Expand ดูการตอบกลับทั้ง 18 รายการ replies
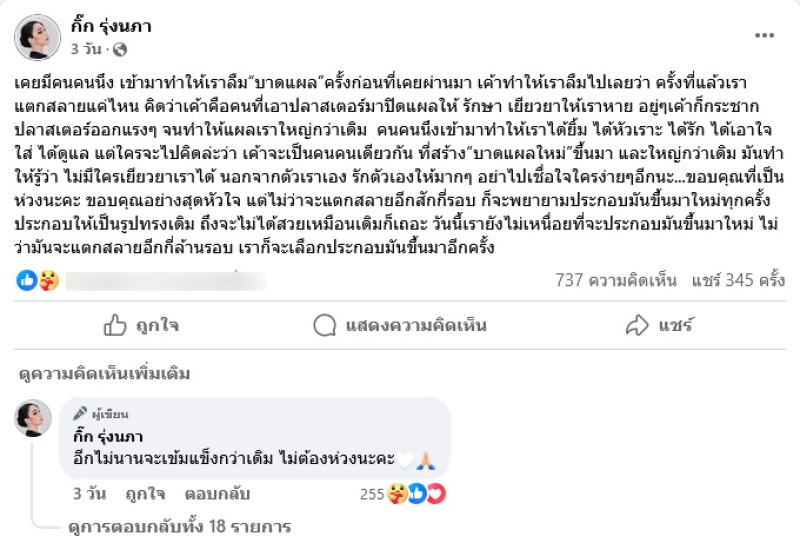Image resolution: width=800 pixels, height=543 pixels. (x=179, y=525)
